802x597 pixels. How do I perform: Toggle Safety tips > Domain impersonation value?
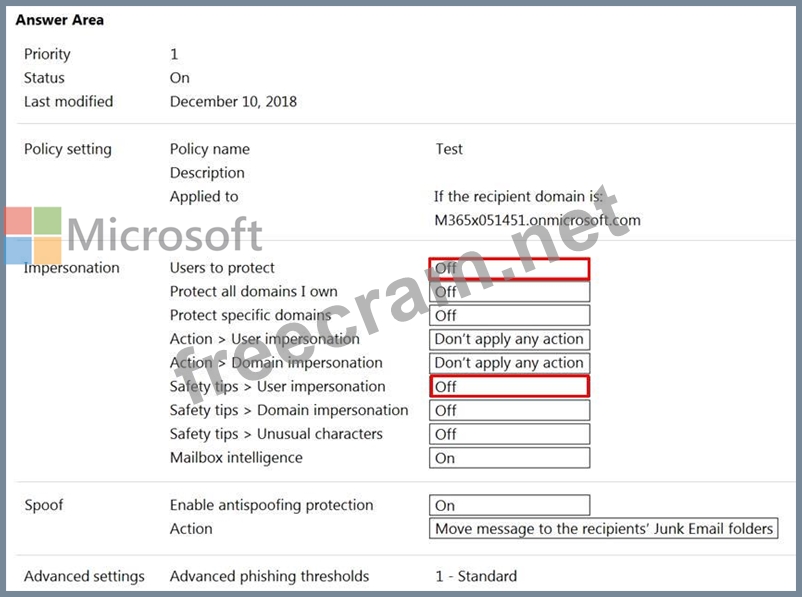tap(509, 410)
